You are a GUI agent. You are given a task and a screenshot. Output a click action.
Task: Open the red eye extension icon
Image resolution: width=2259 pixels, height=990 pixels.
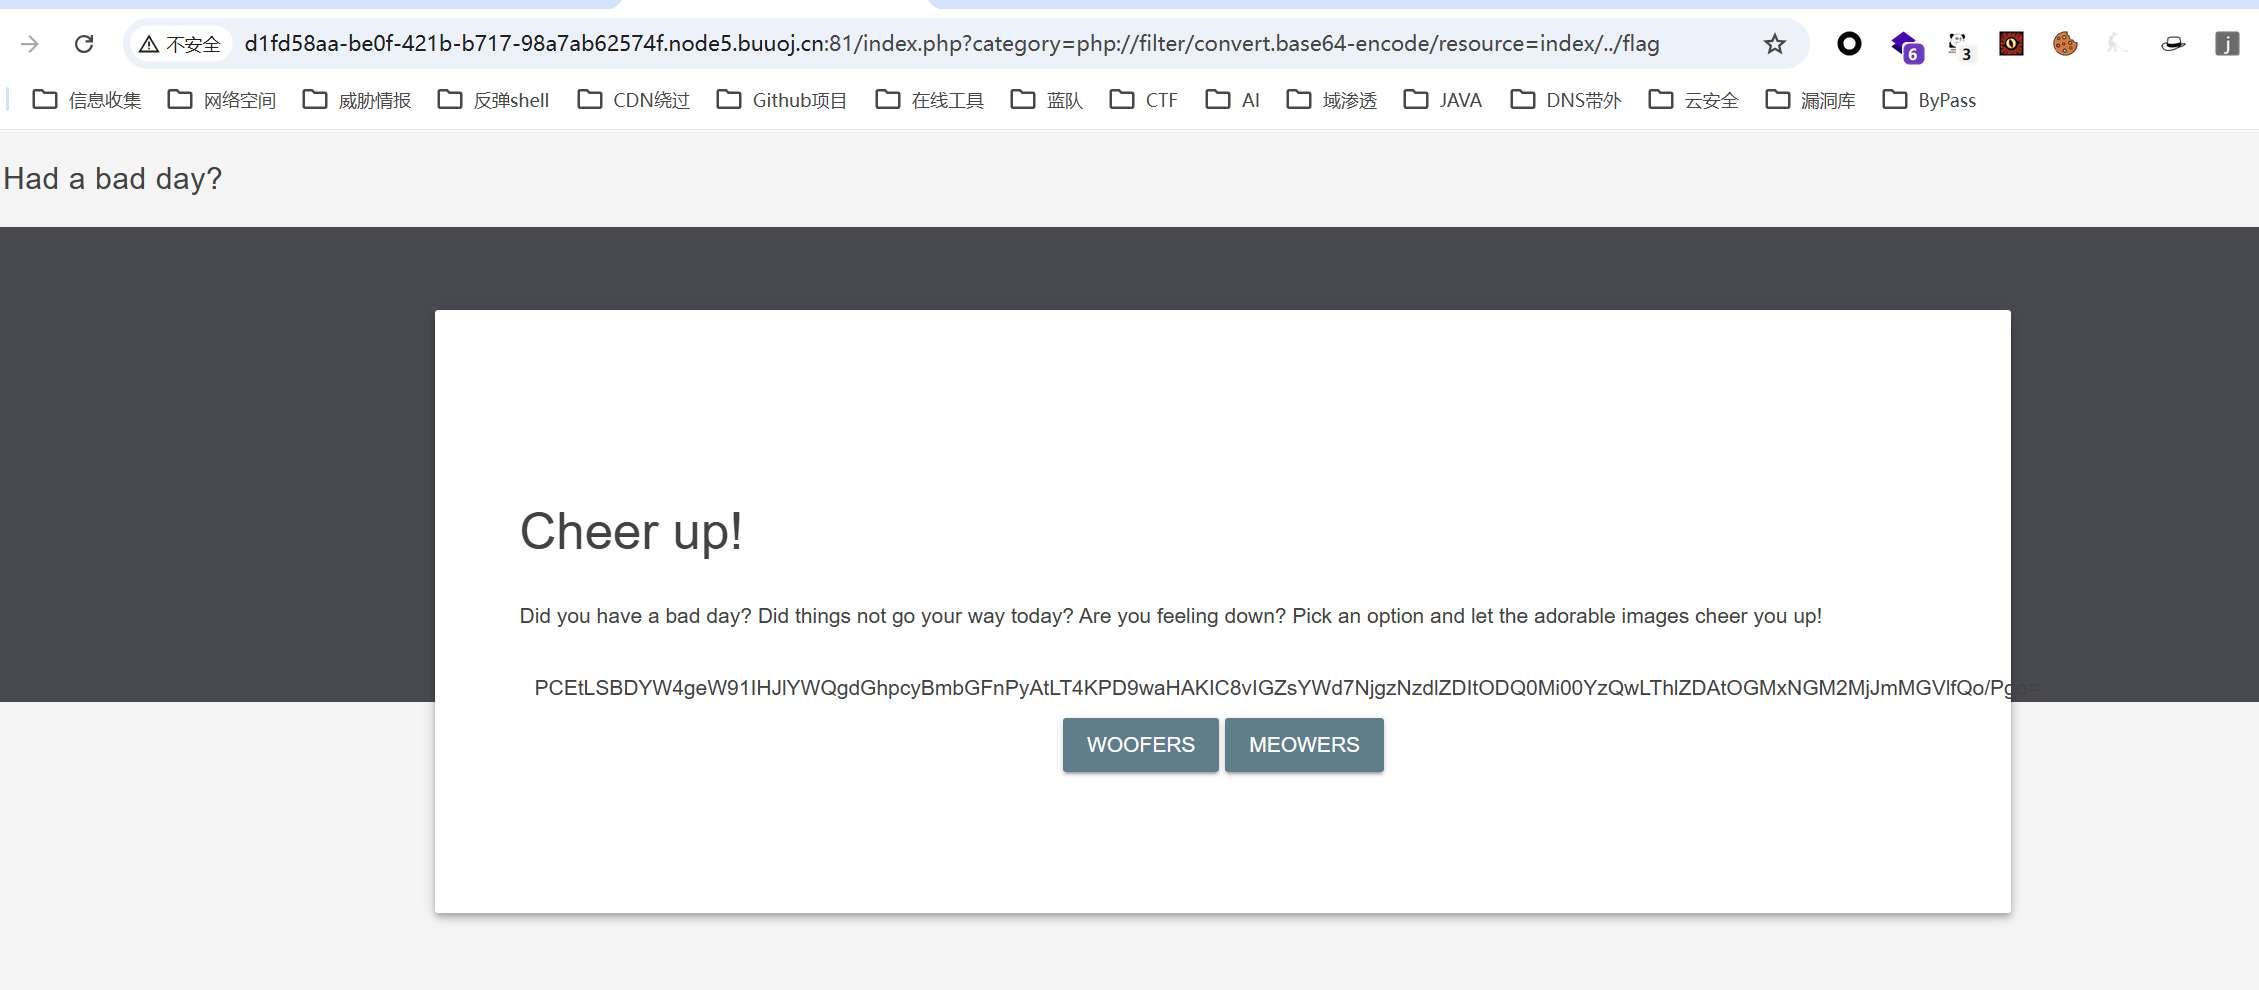(2011, 44)
